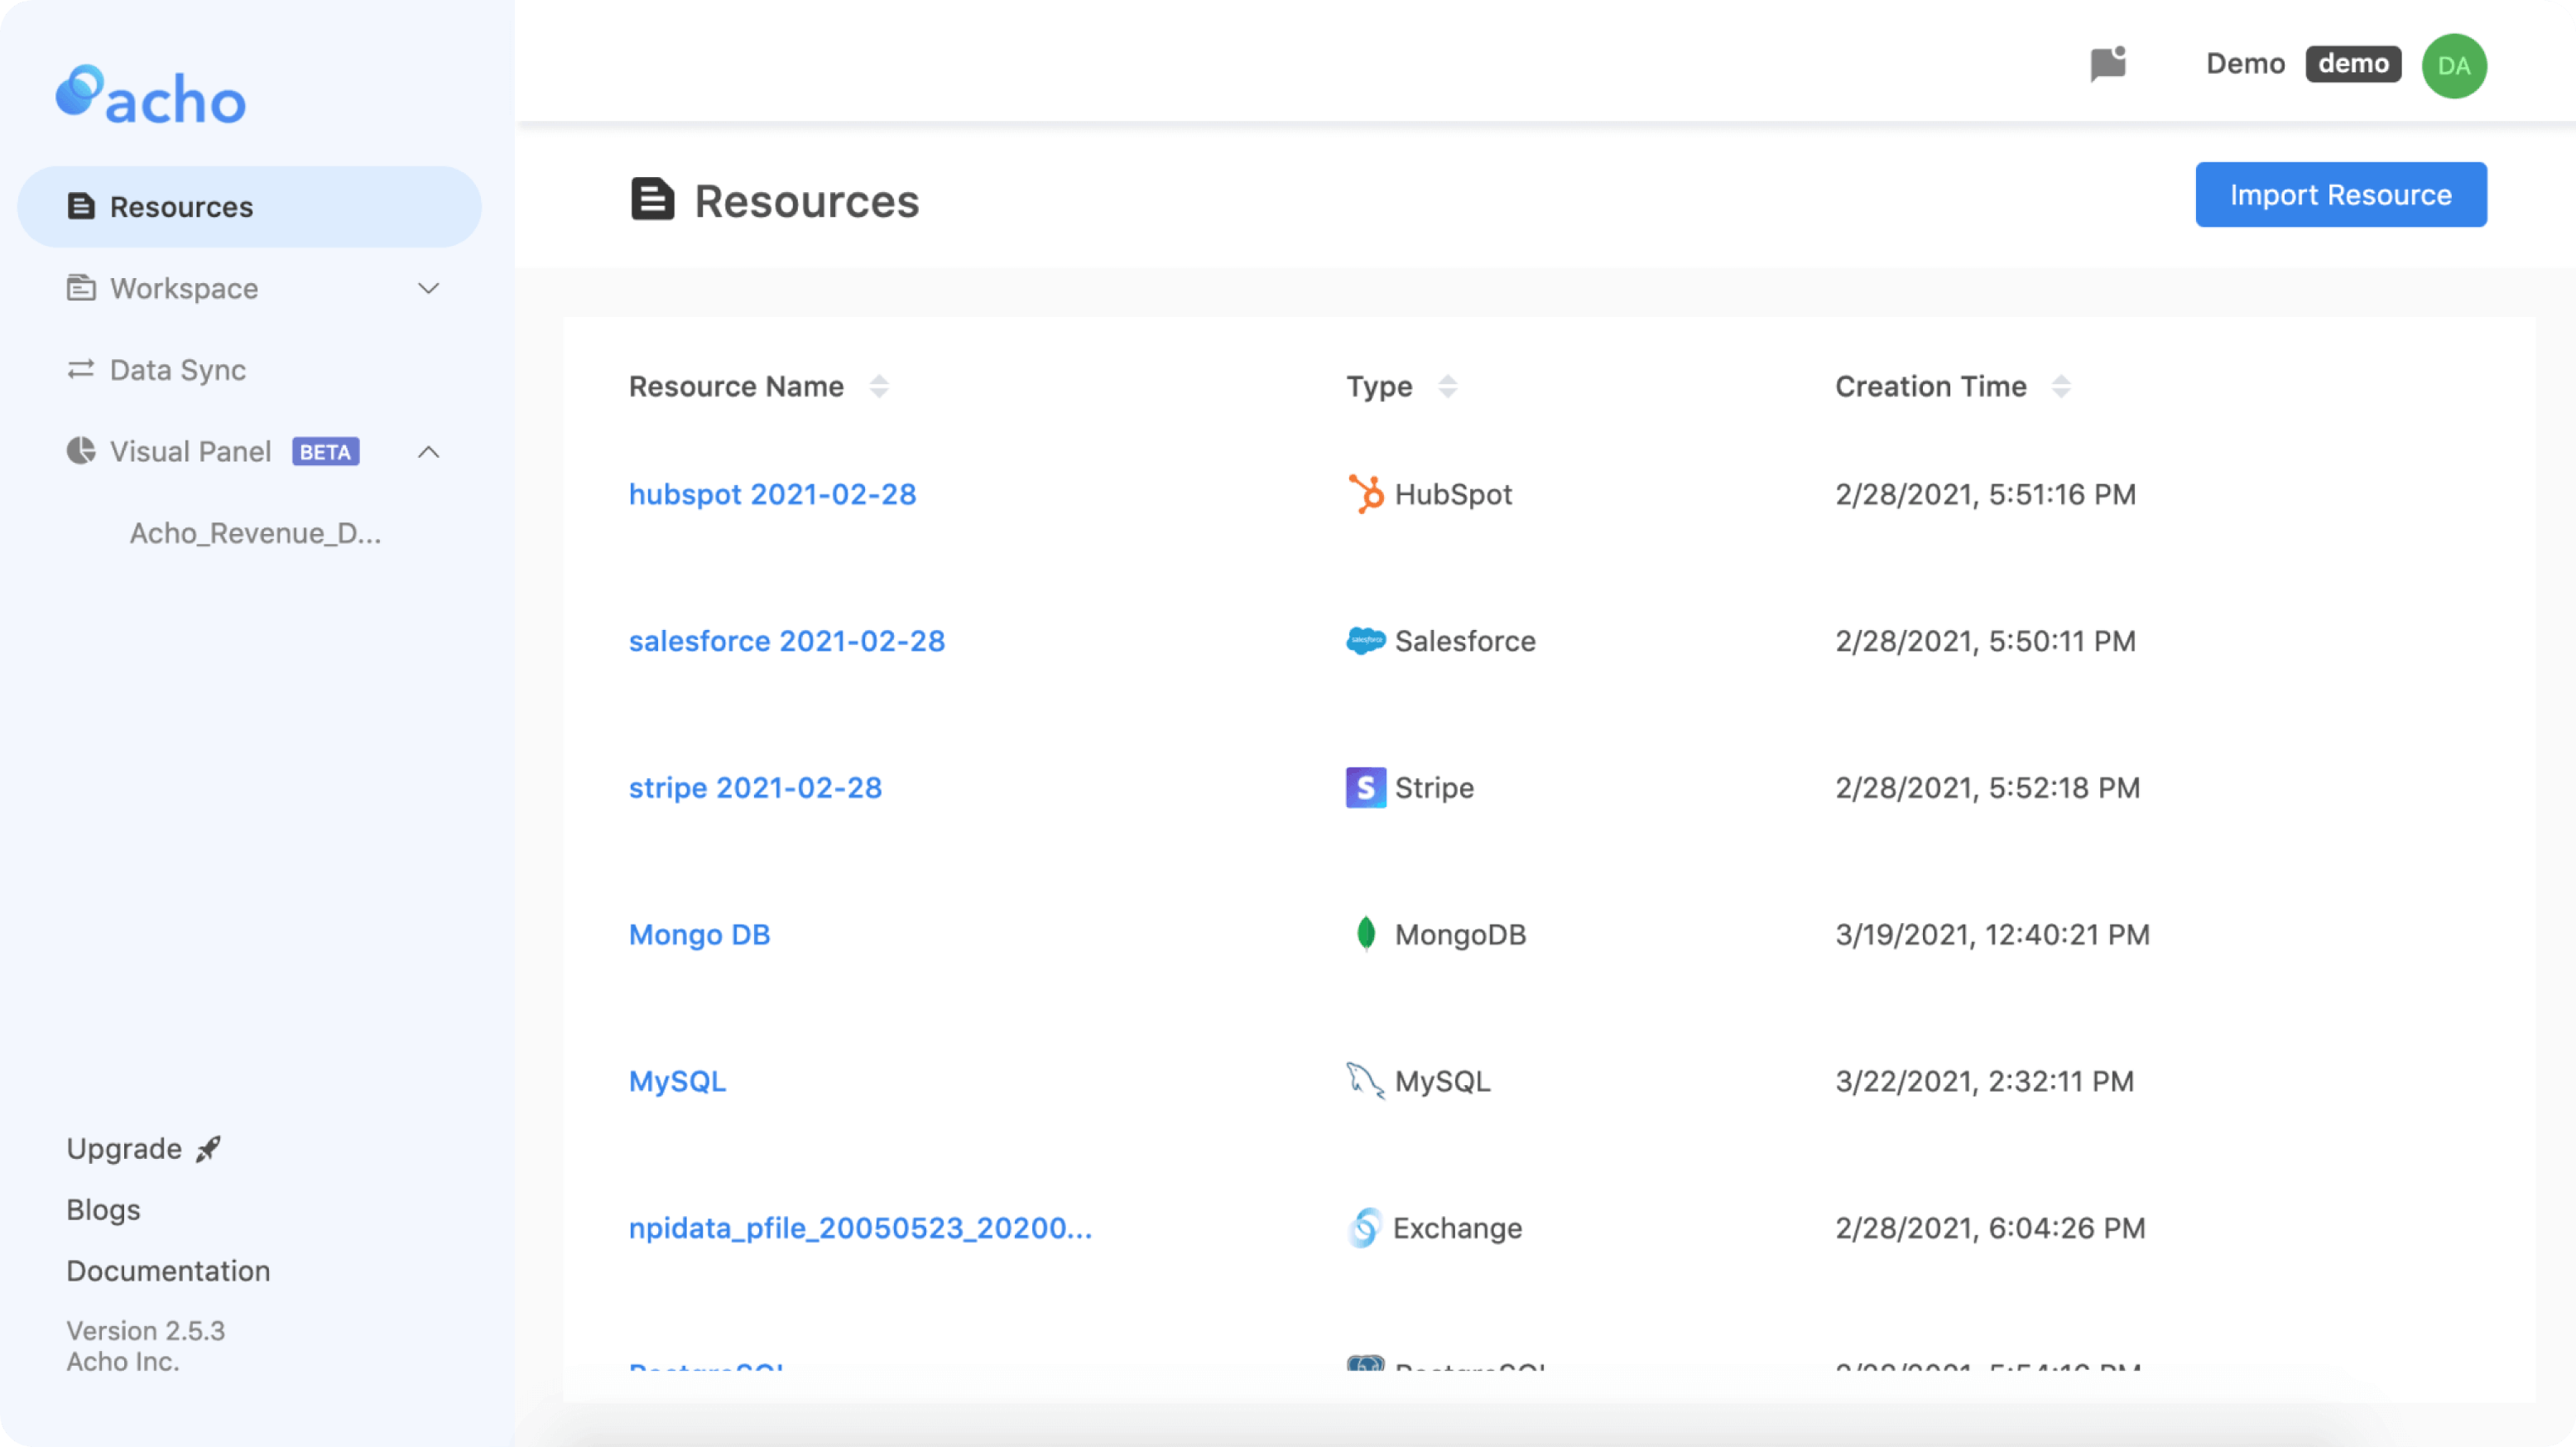This screenshot has width=2576, height=1447.
Task: Click 2/28/2021, 5:50:11 PM timestamp
Action: click(1985, 641)
